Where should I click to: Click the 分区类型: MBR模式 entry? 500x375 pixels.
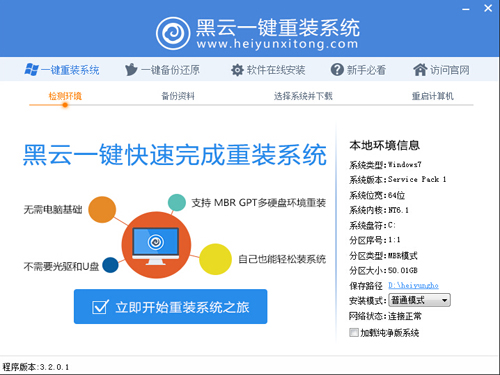pos(383,256)
